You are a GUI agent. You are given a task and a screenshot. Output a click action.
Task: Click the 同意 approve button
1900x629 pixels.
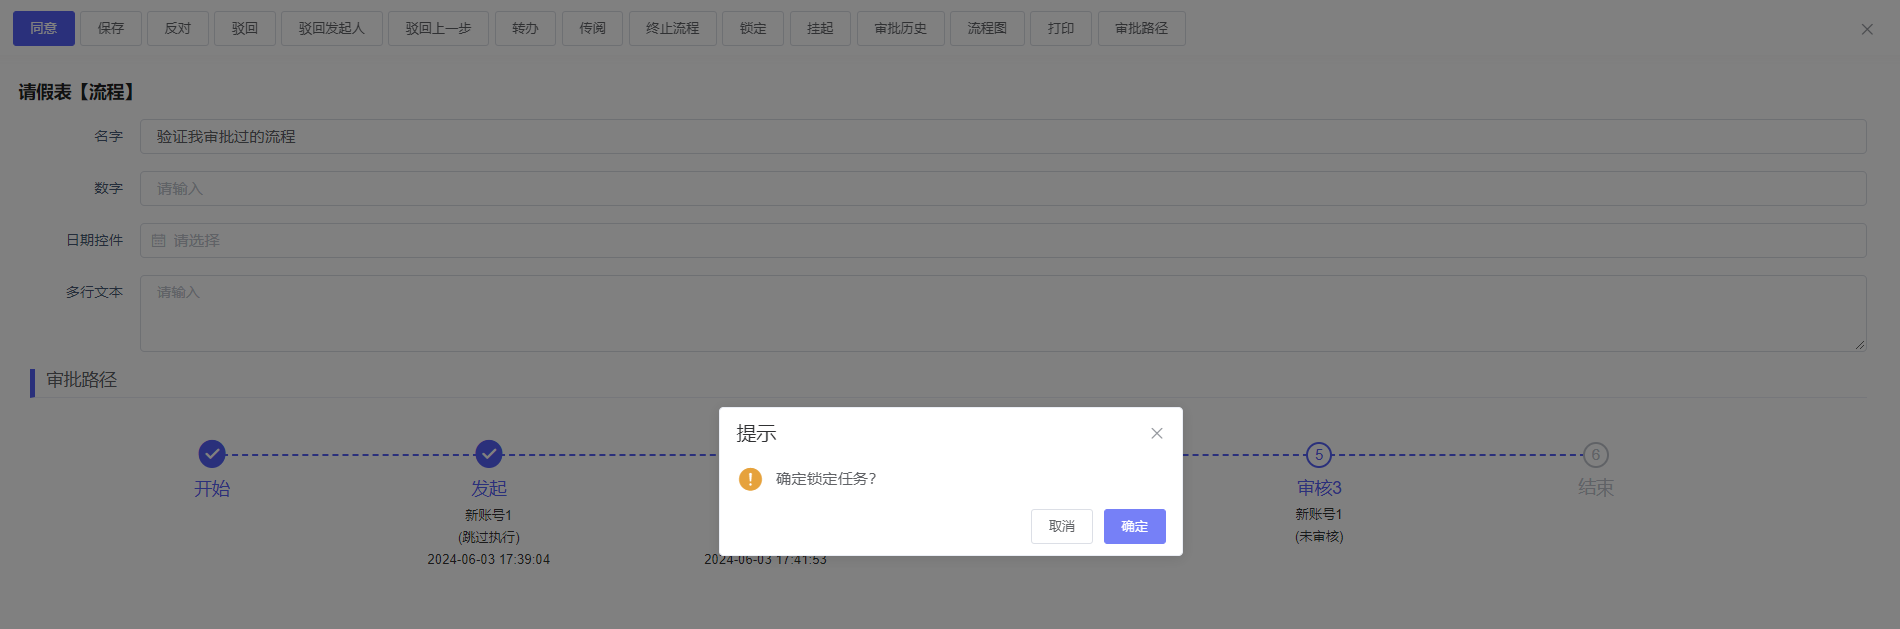[x=44, y=28]
